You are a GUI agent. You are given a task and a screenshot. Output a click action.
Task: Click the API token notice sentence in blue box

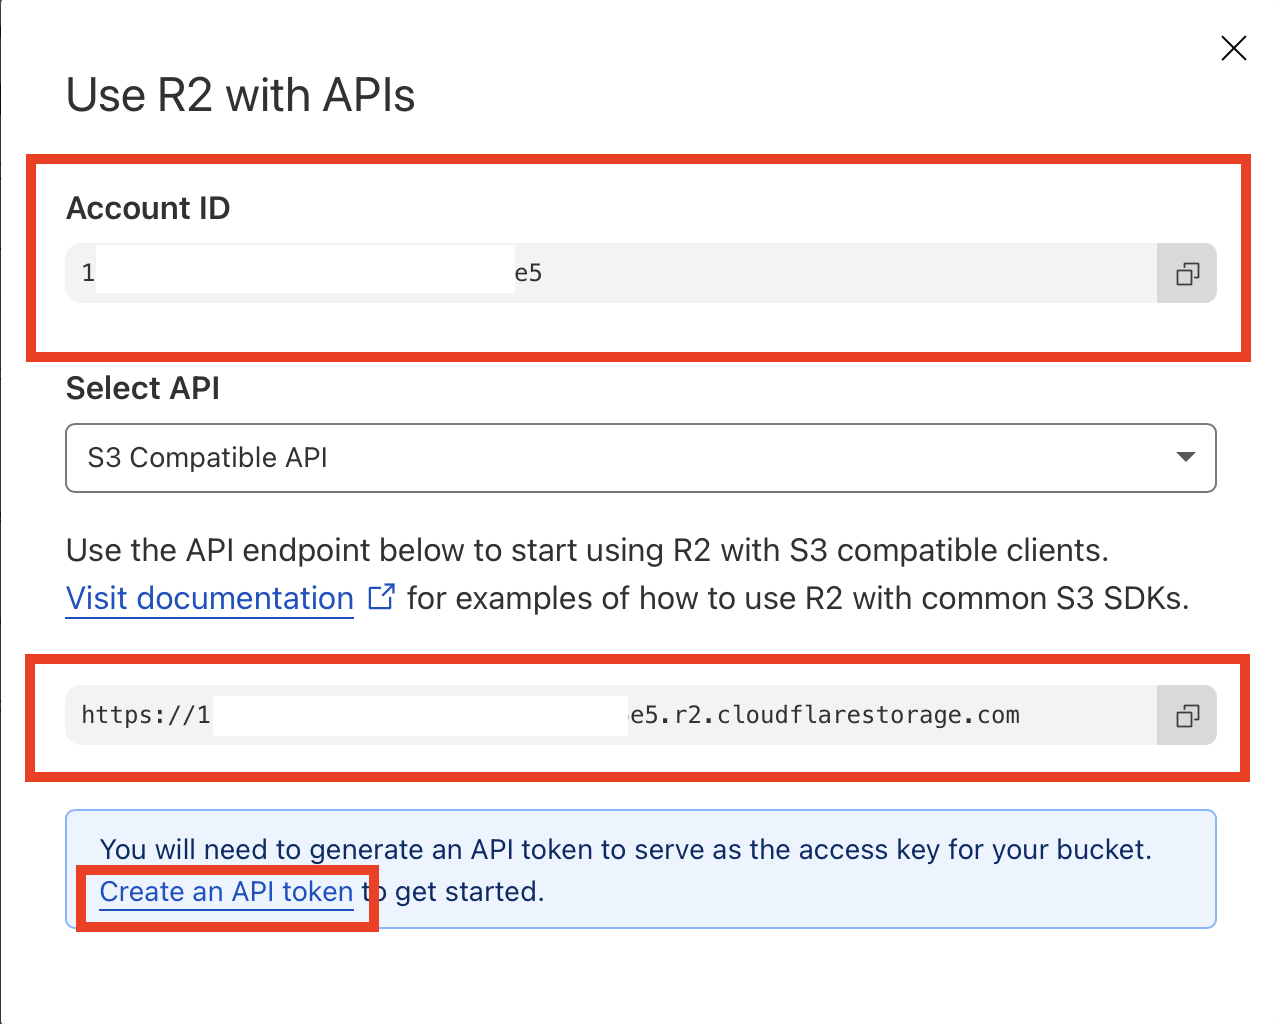point(625,849)
